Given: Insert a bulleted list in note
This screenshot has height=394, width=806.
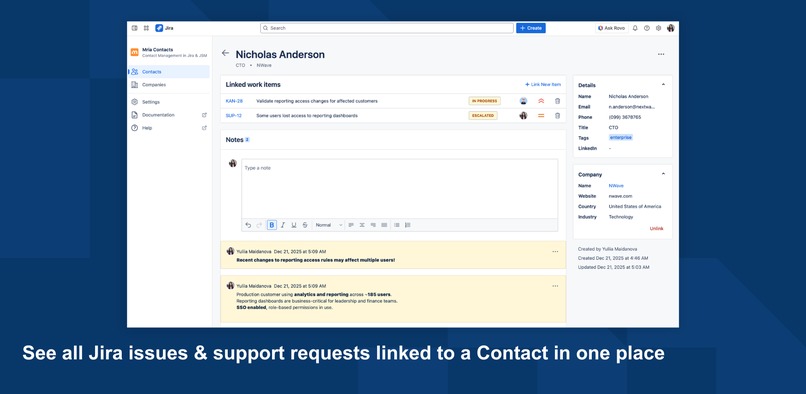Looking at the screenshot, I should coord(396,225).
